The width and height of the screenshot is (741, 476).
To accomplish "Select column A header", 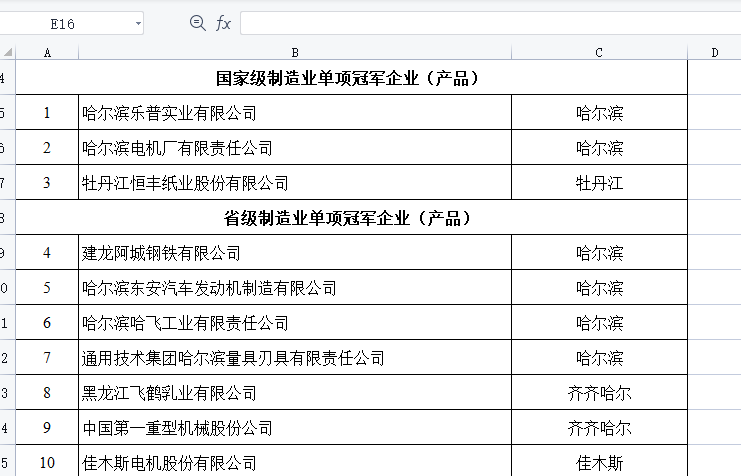I will coord(47,52).
